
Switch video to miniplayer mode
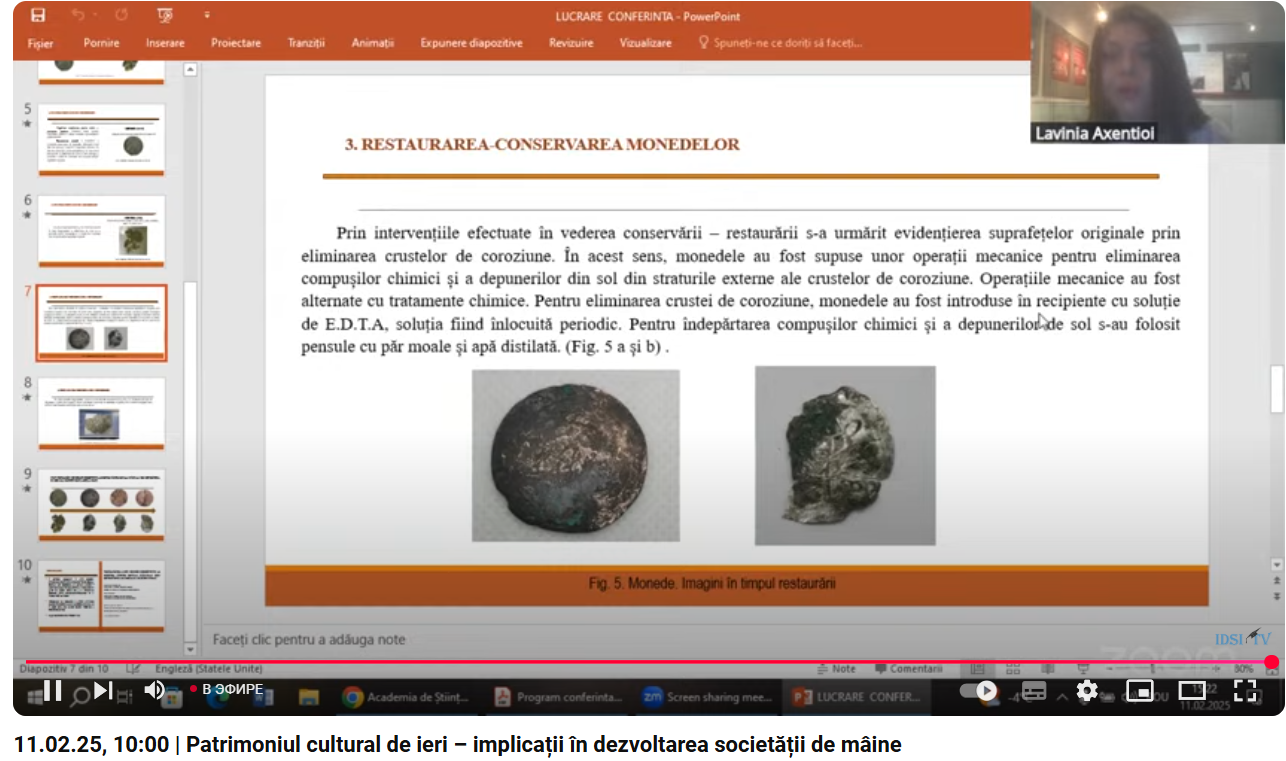click(x=1139, y=690)
